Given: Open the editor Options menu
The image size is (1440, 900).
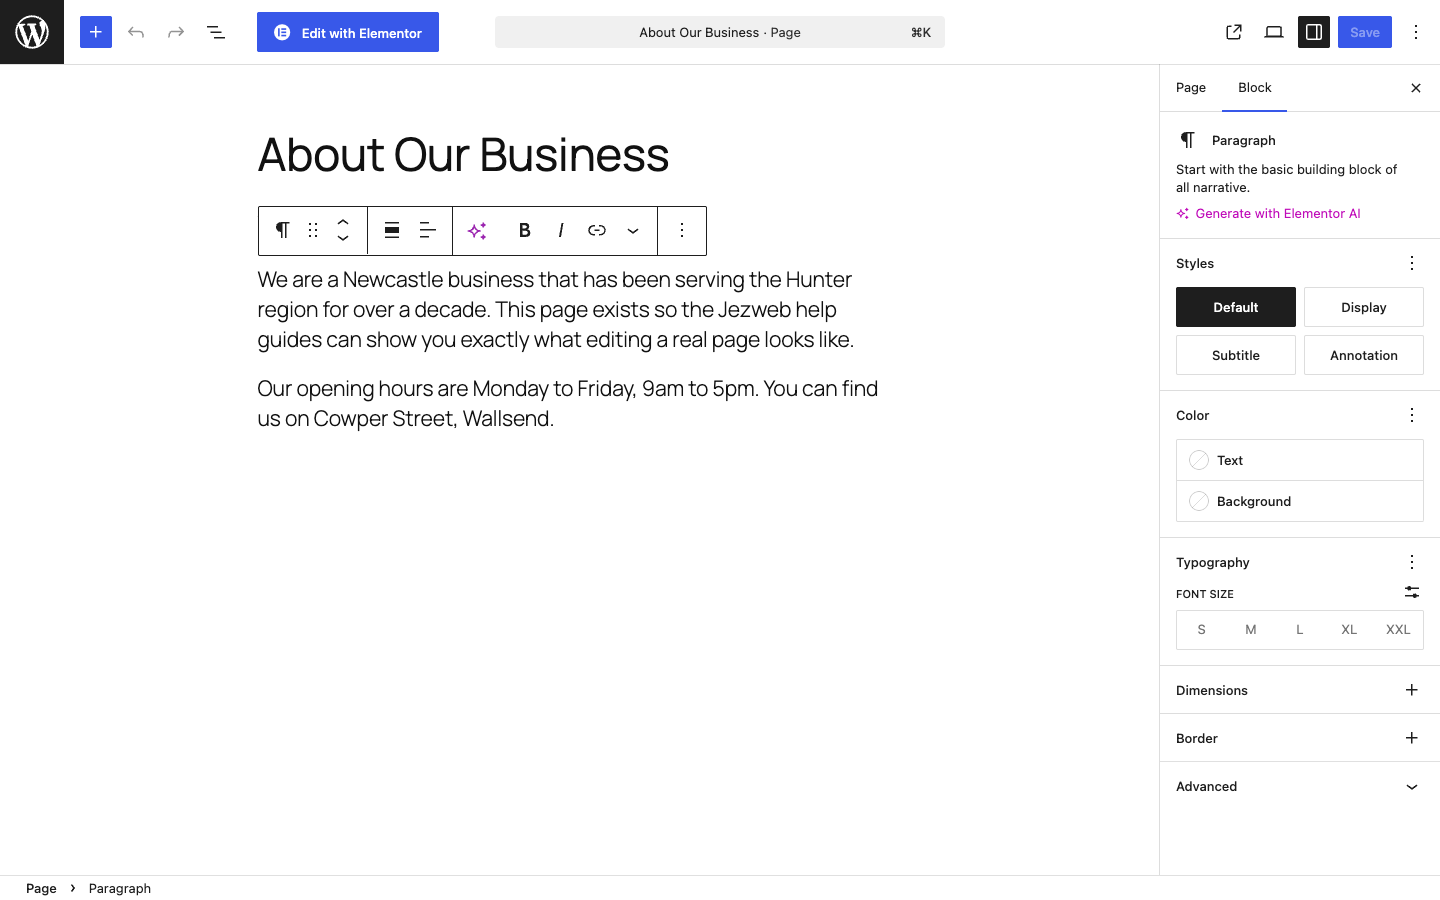Looking at the screenshot, I should [x=1416, y=32].
